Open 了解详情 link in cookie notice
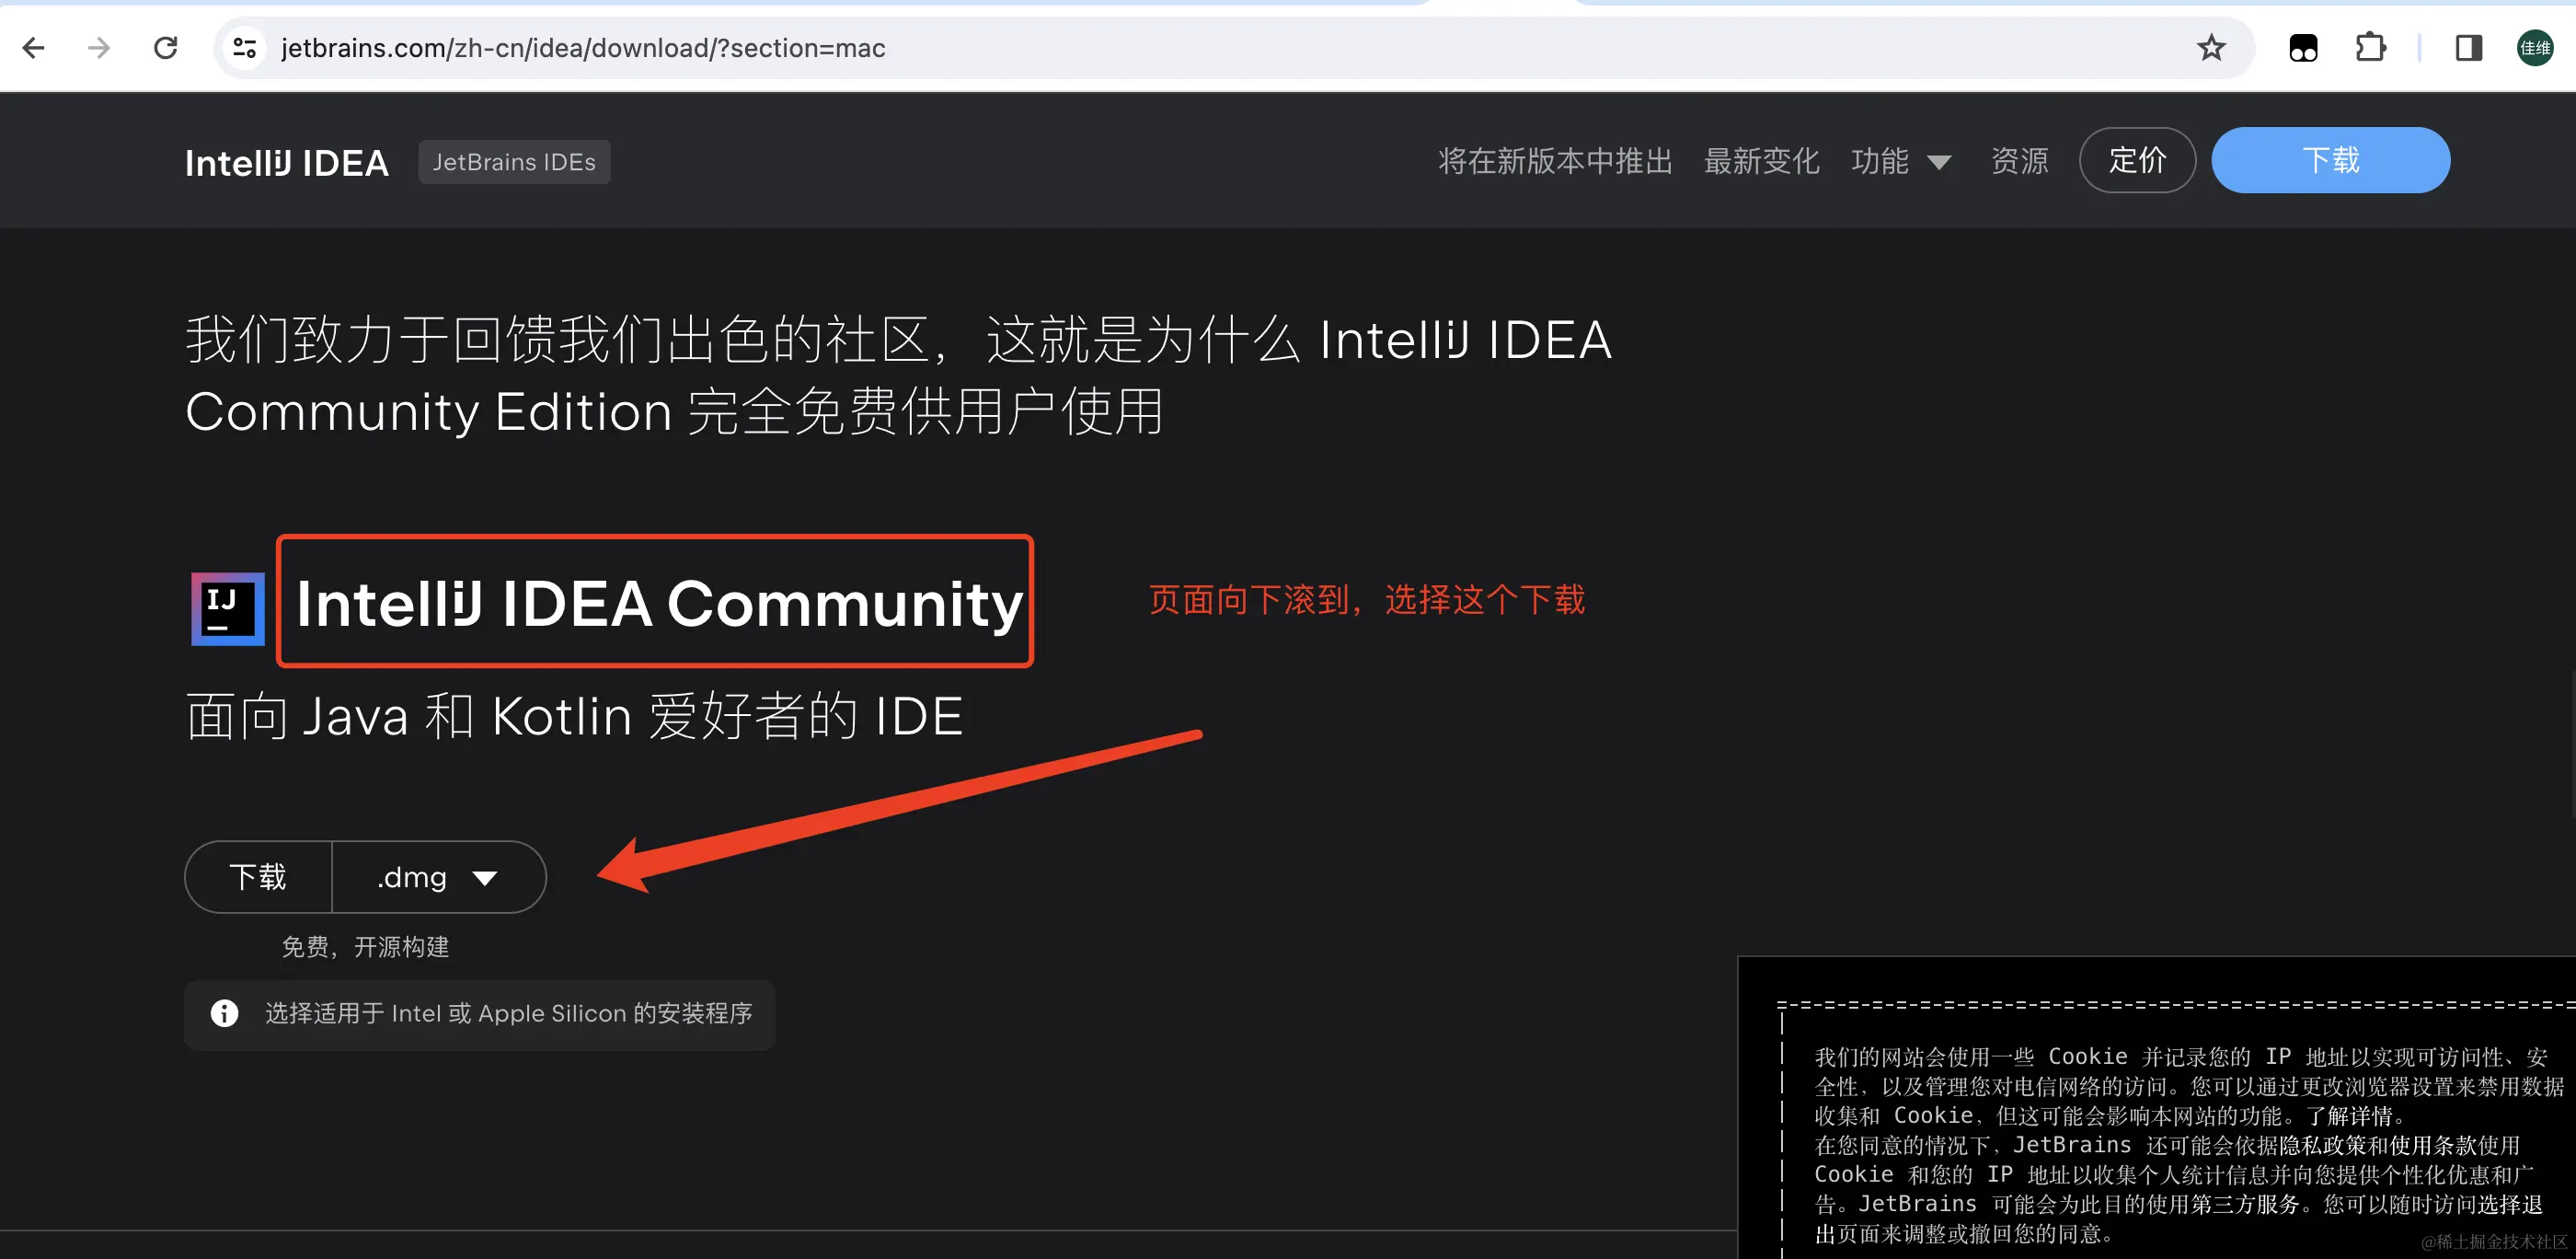 point(2349,1115)
